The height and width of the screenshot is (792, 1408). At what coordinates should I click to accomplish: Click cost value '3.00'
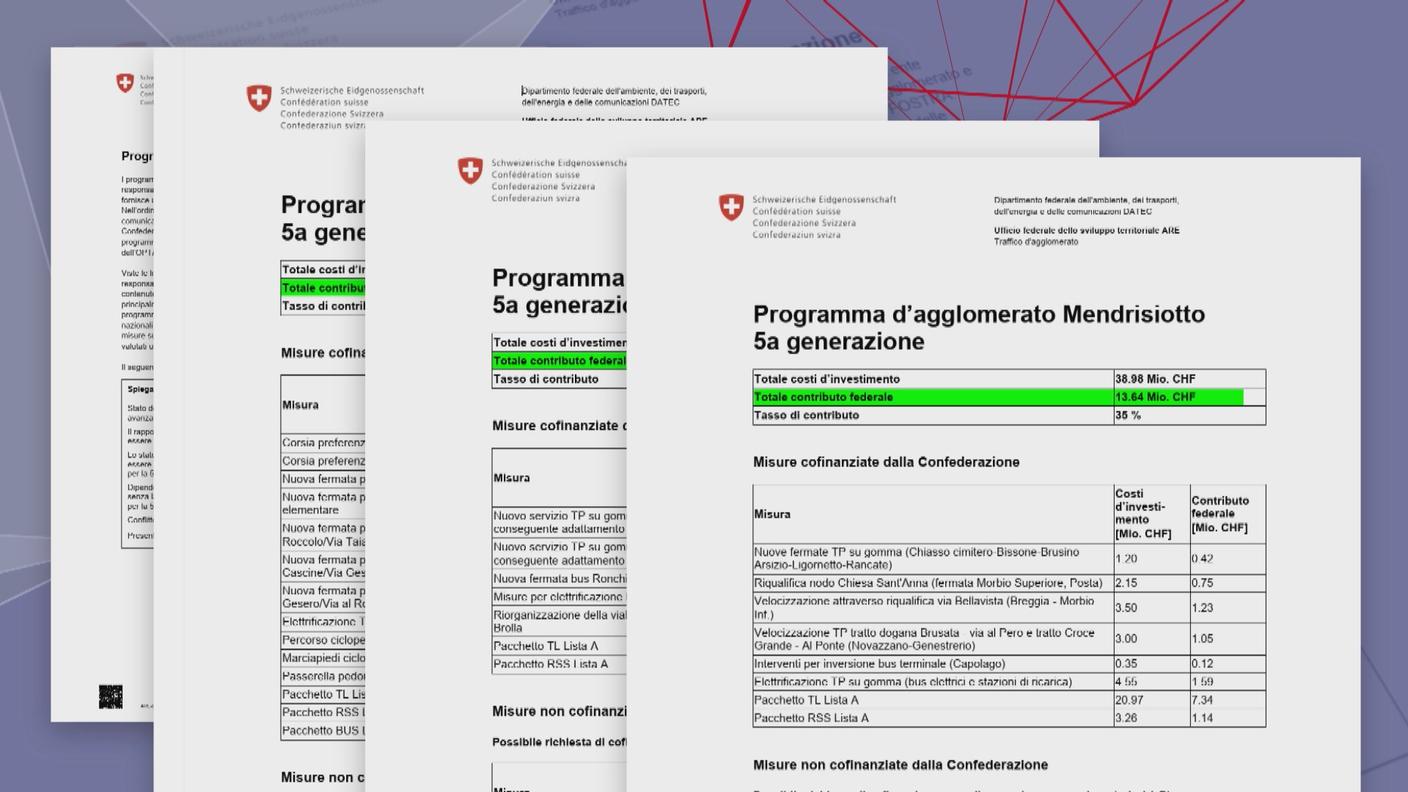pyautogui.click(x=1126, y=639)
